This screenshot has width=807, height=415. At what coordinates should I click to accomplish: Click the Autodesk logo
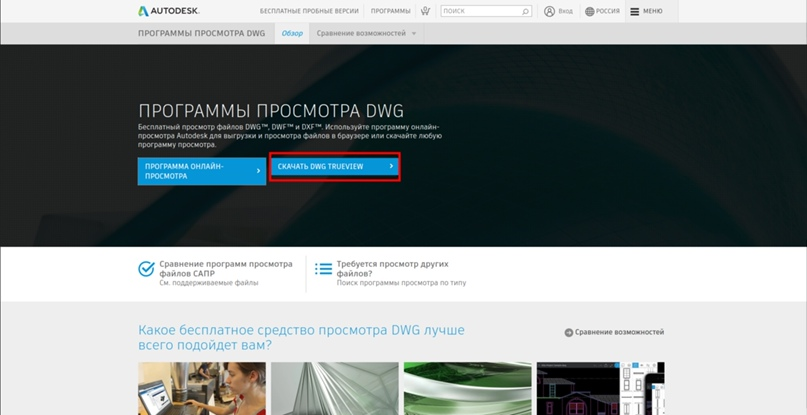(169, 11)
